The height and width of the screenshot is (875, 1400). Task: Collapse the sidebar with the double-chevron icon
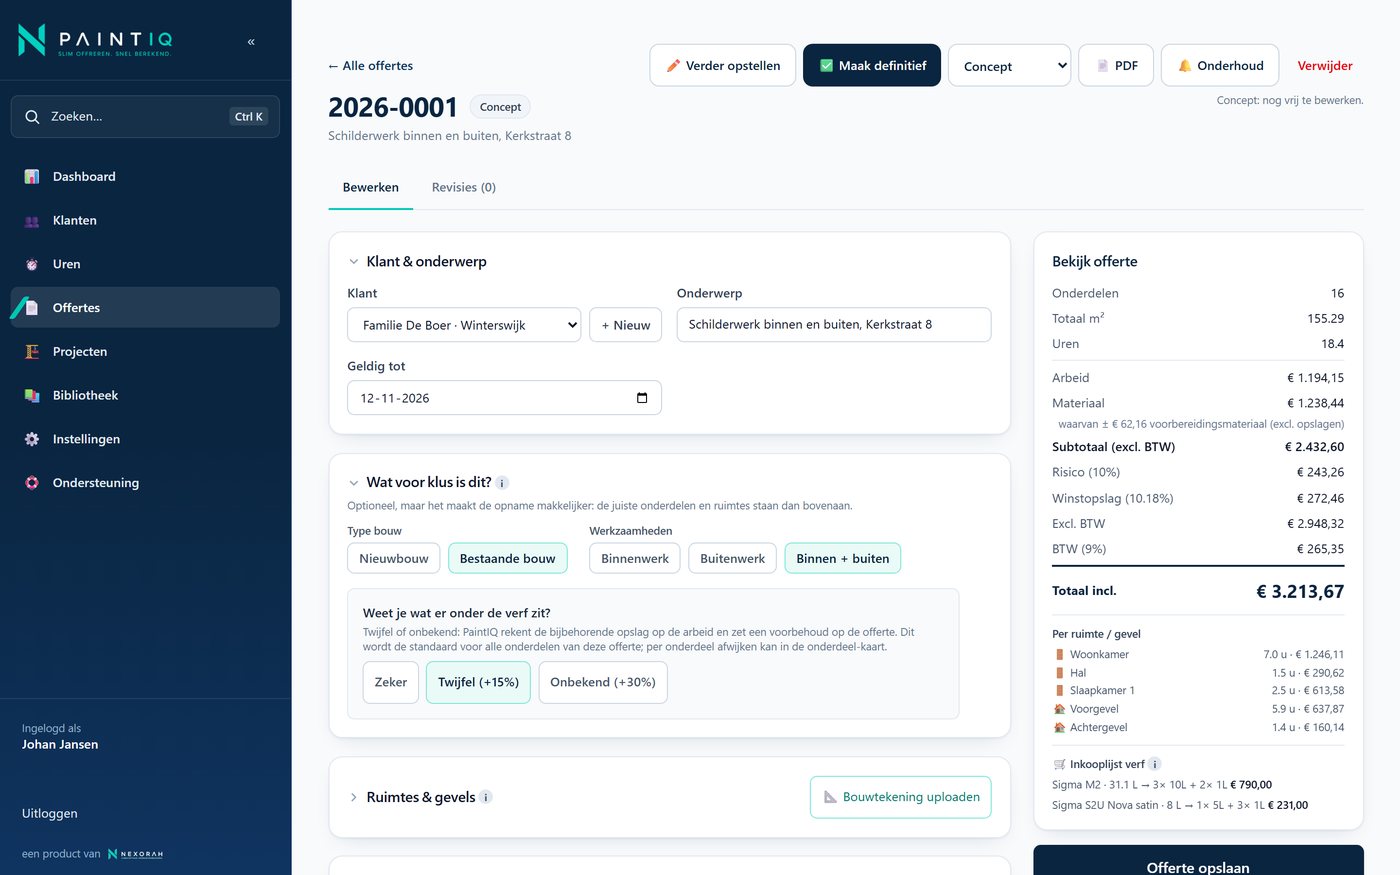(x=251, y=41)
